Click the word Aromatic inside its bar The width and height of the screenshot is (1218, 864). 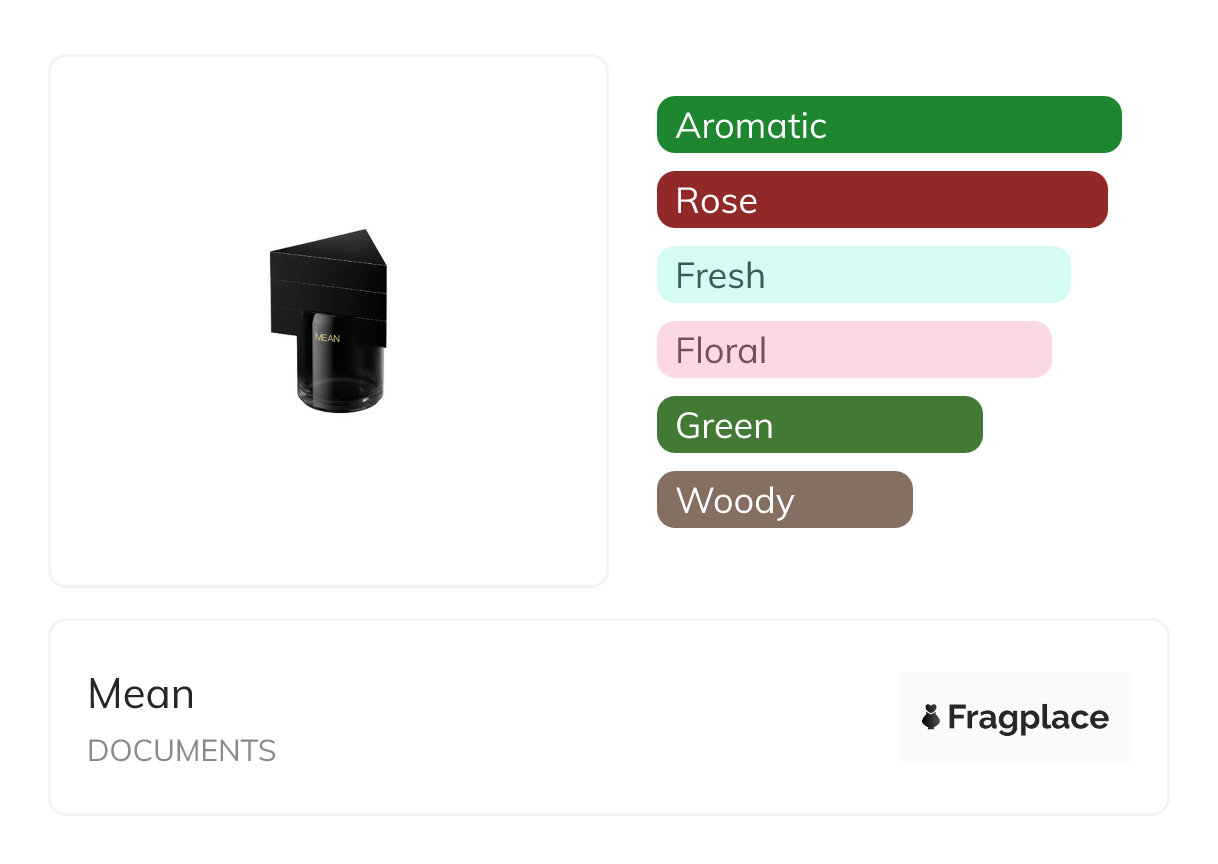pos(751,126)
